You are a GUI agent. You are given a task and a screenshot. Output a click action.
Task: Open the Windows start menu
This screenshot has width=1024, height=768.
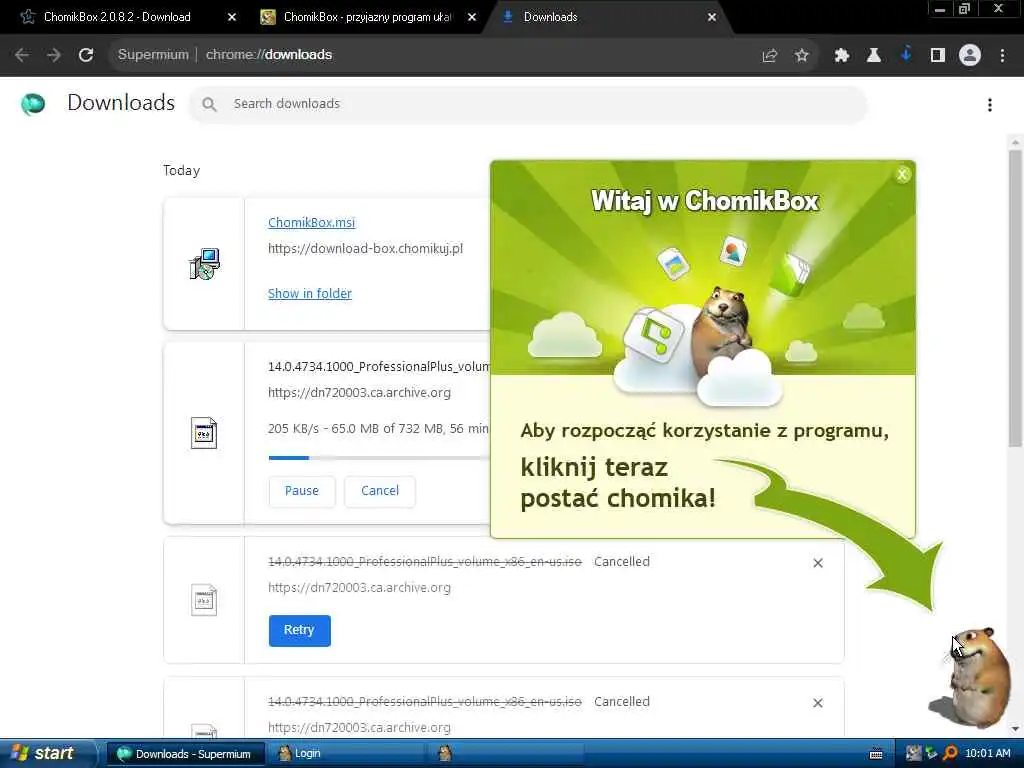coord(47,753)
